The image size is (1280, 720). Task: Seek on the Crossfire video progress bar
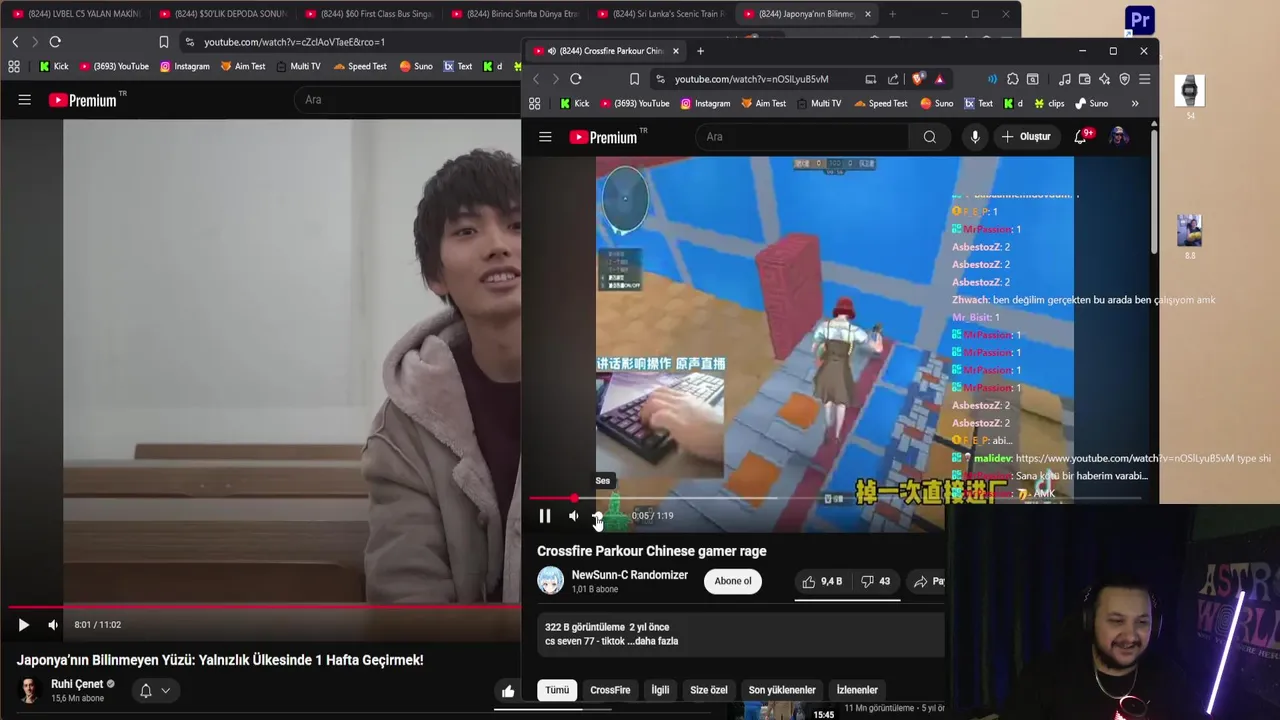coord(835,498)
